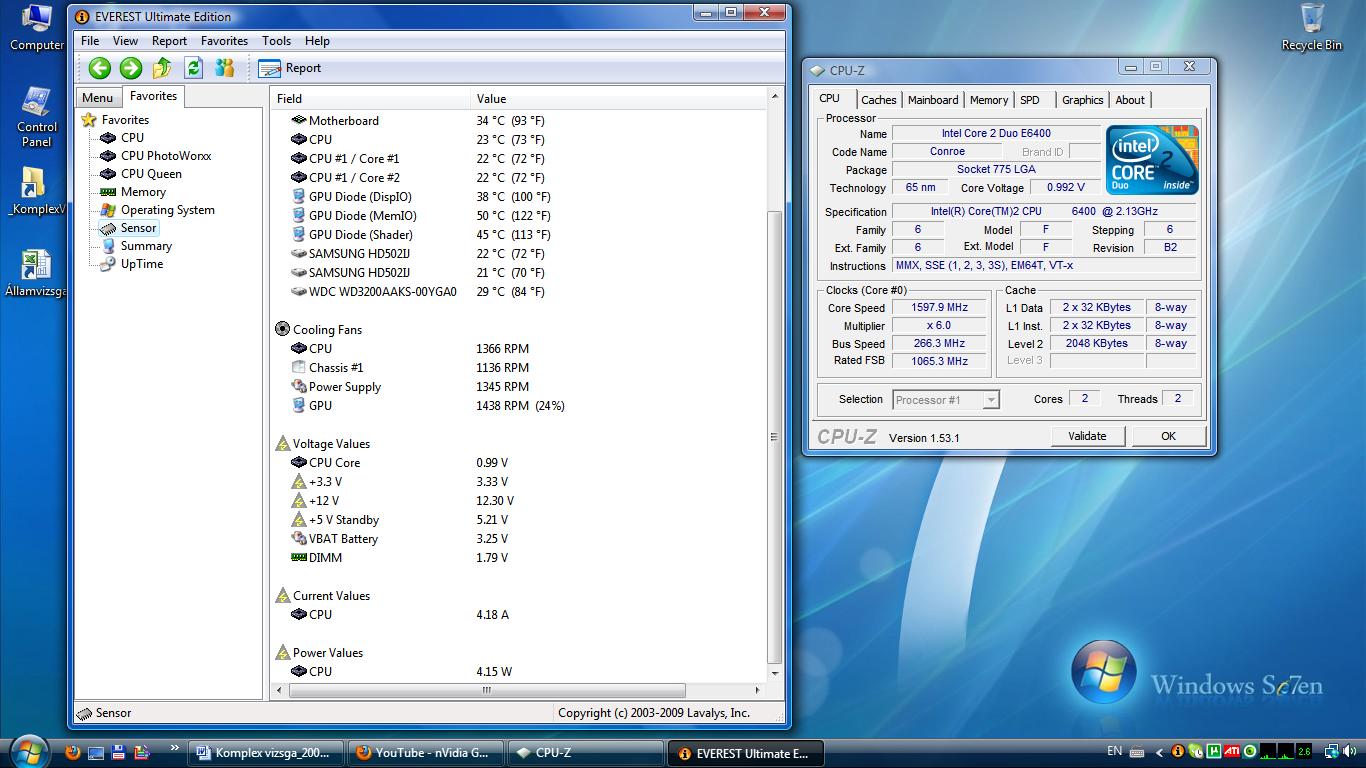Screen dimensions: 1366x768
Task: Open the Processor #1 selection dropdown
Action: (945, 400)
